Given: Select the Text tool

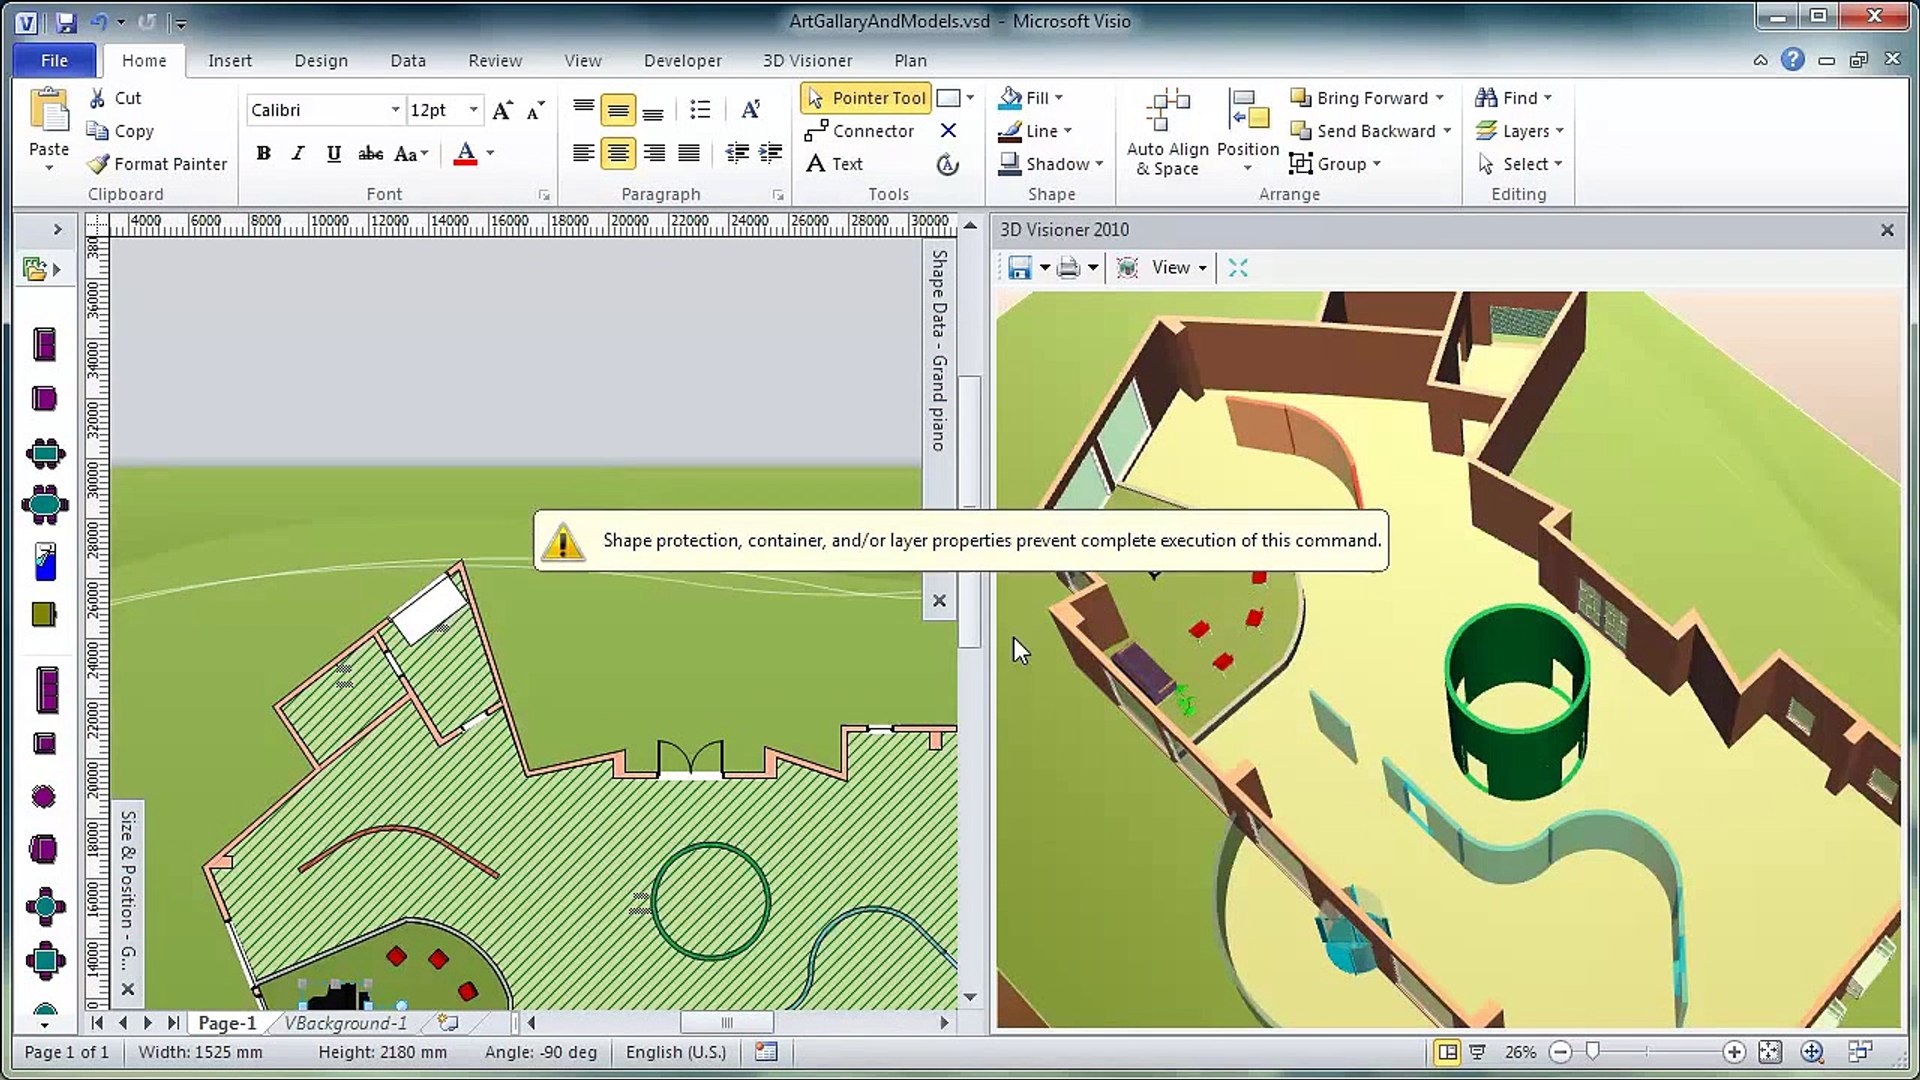Looking at the screenshot, I should [x=835, y=164].
